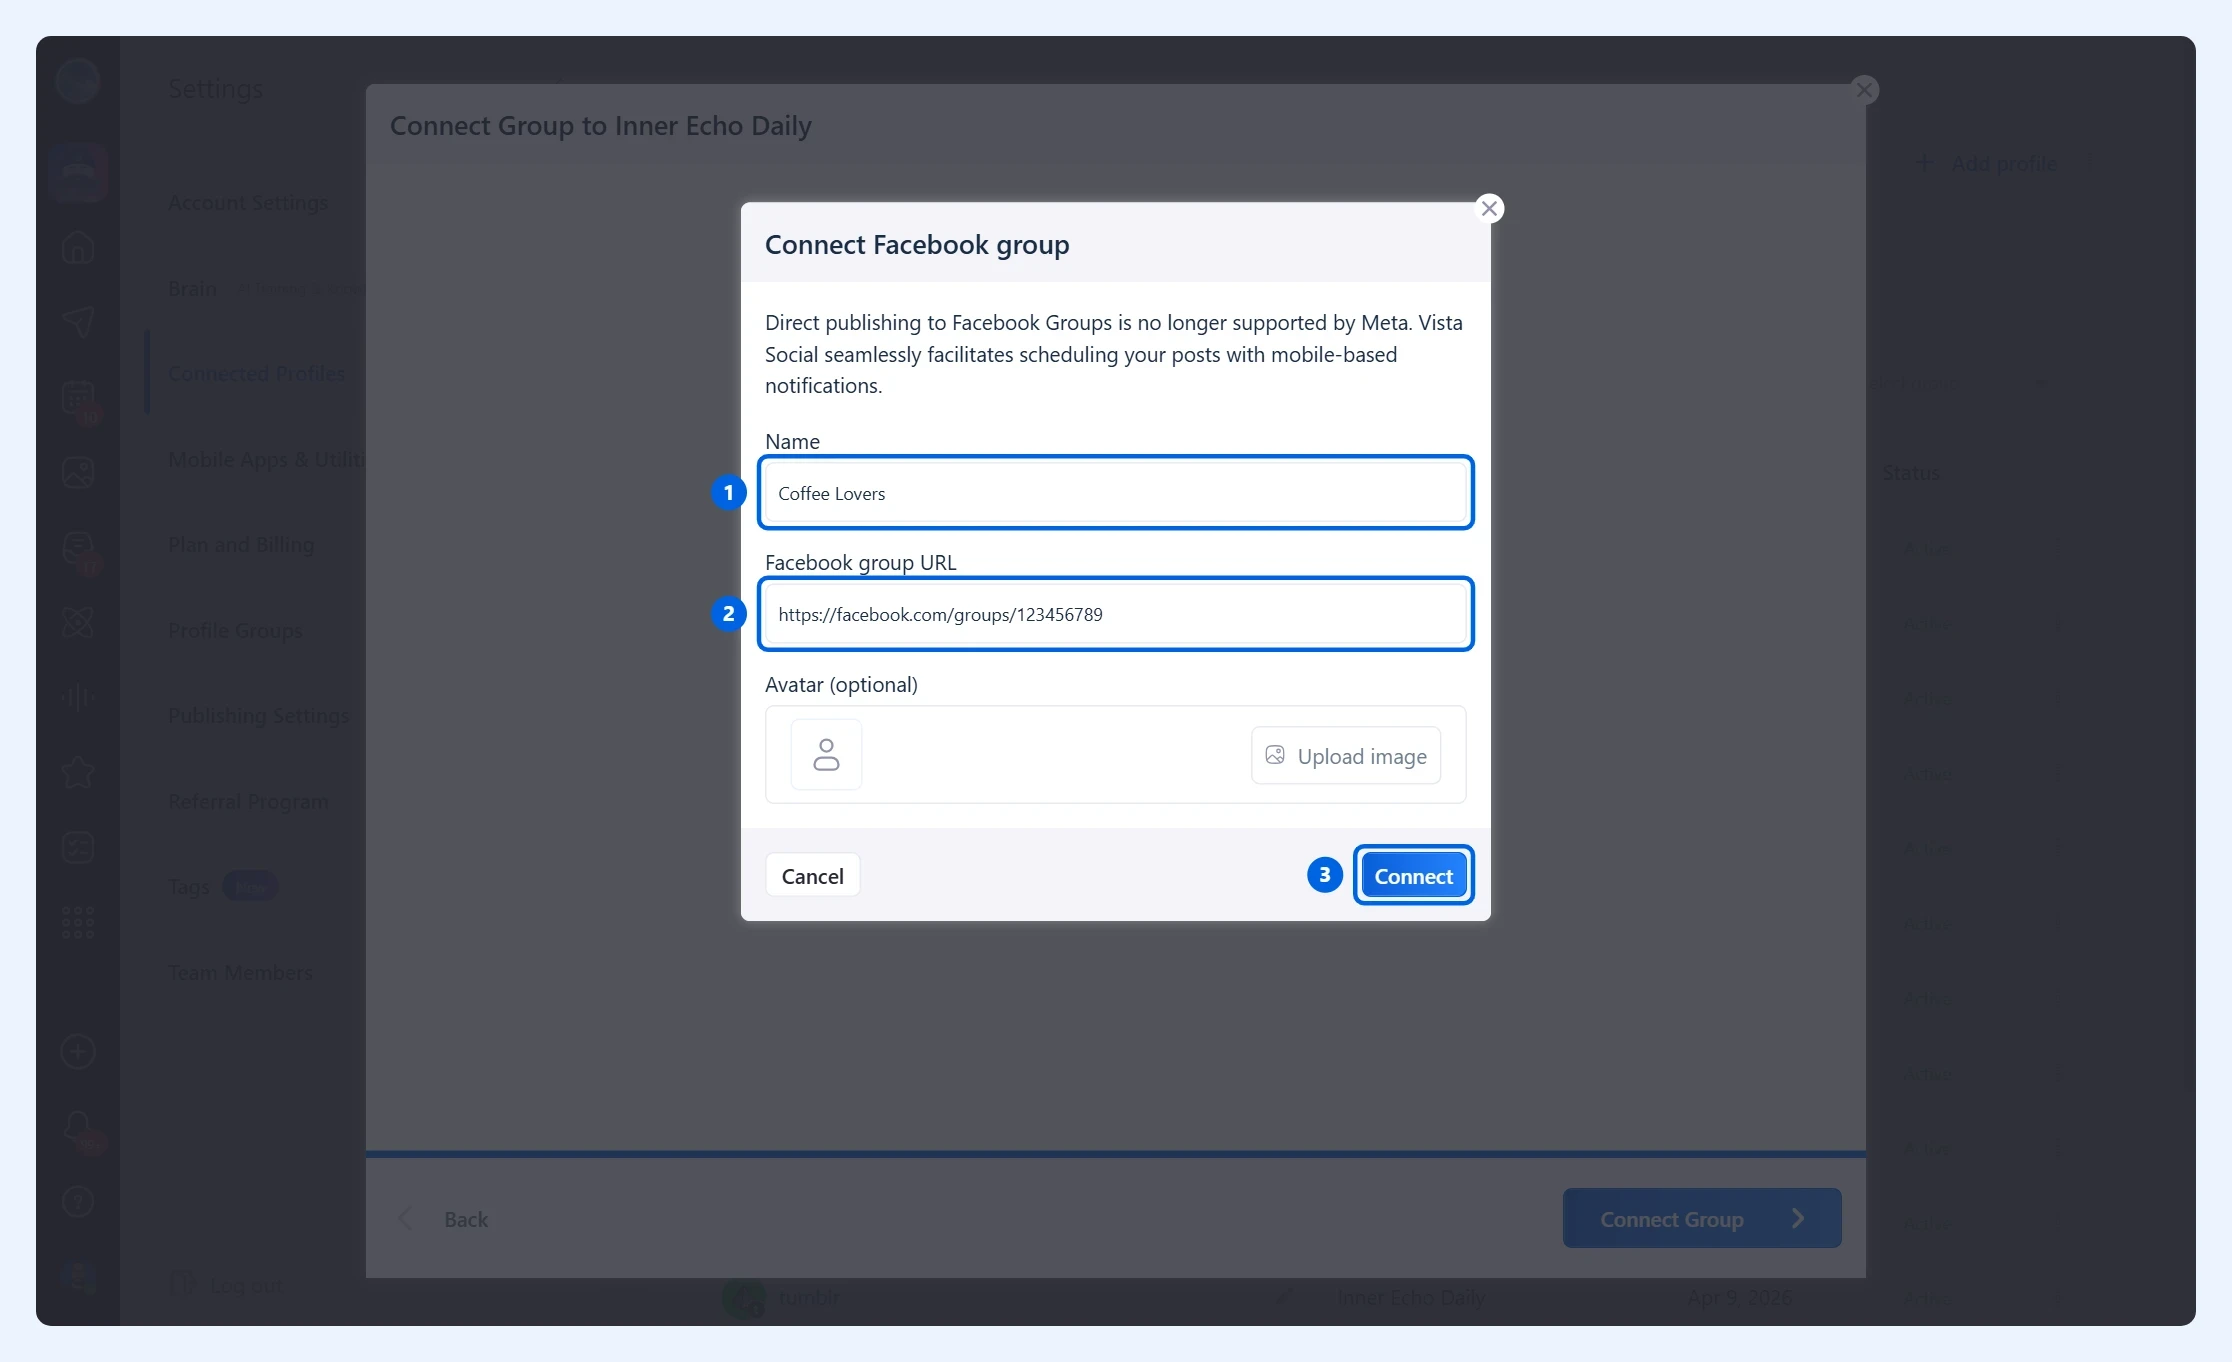This screenshot has height=1362, width=2232.
Task: Open the listening waveform icon in sidebar
Action: [x=78, y=697]
